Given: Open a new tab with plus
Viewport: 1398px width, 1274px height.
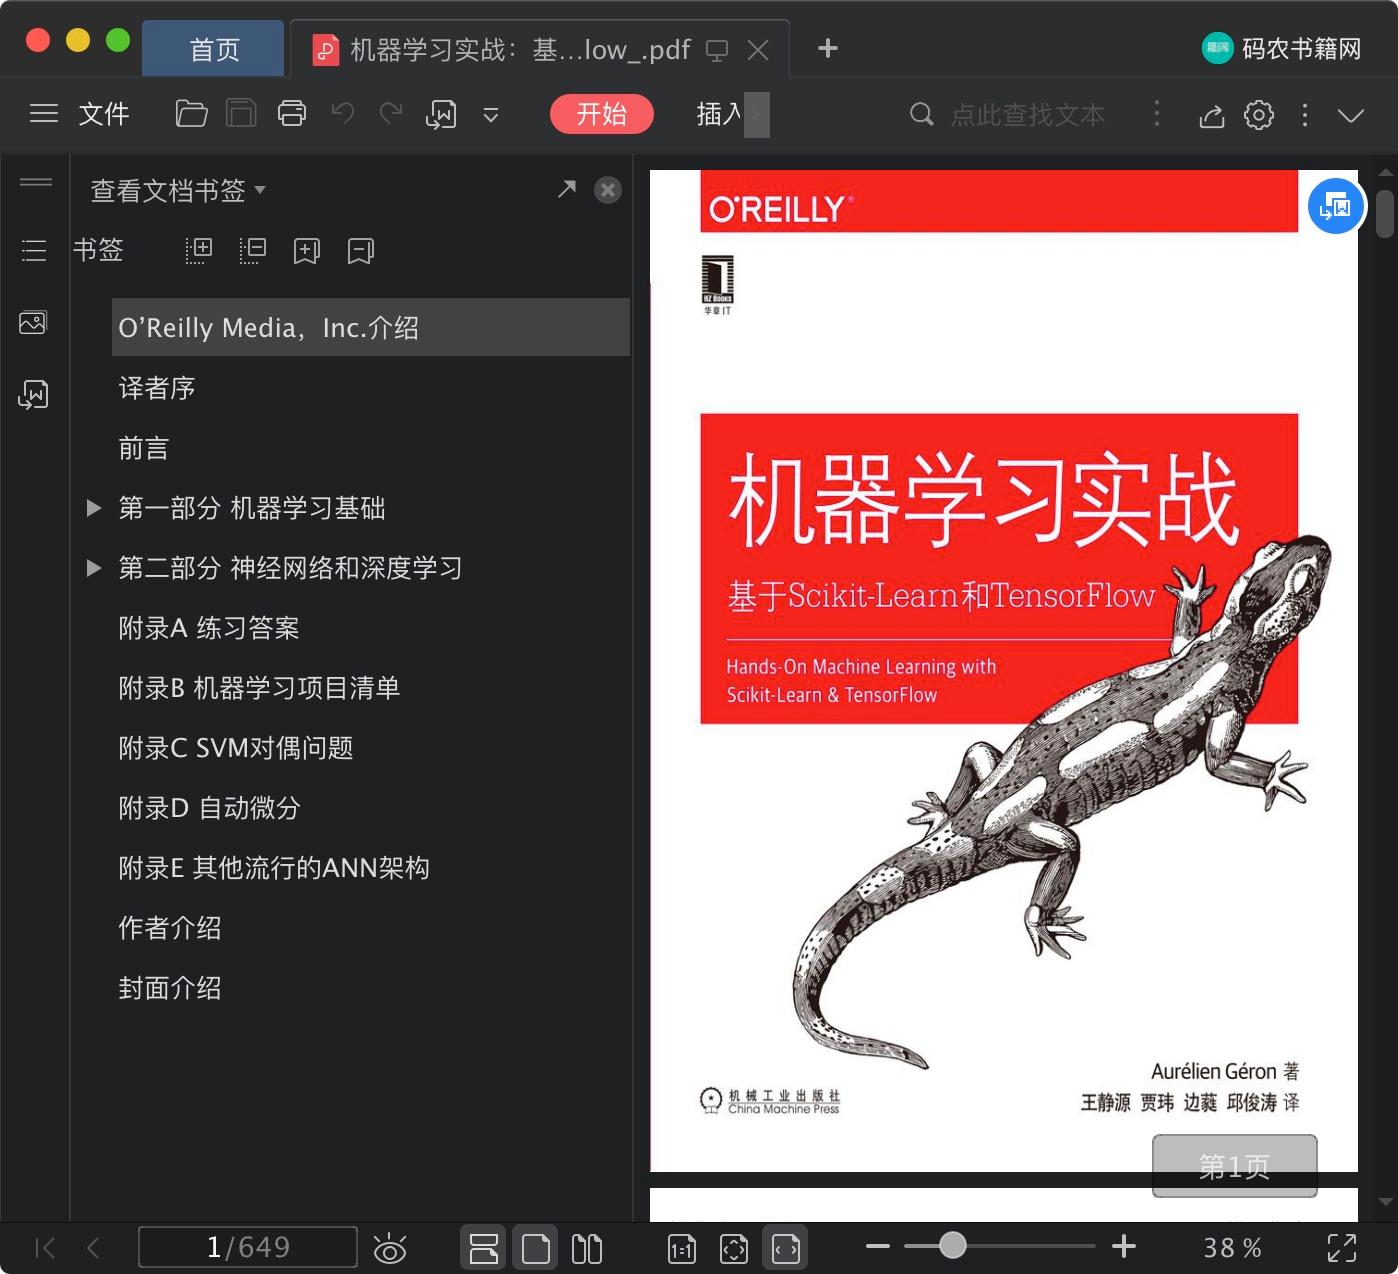Looking at the screenshot, I should 828,48.
